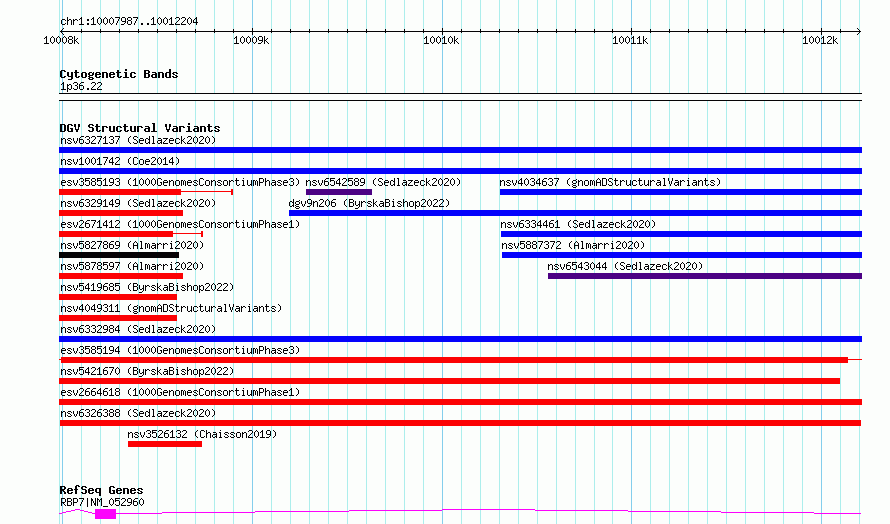This screenshot has width=890, height=524.
Task: Click the DGV Structural Variants track title
Action: point(140,128)
